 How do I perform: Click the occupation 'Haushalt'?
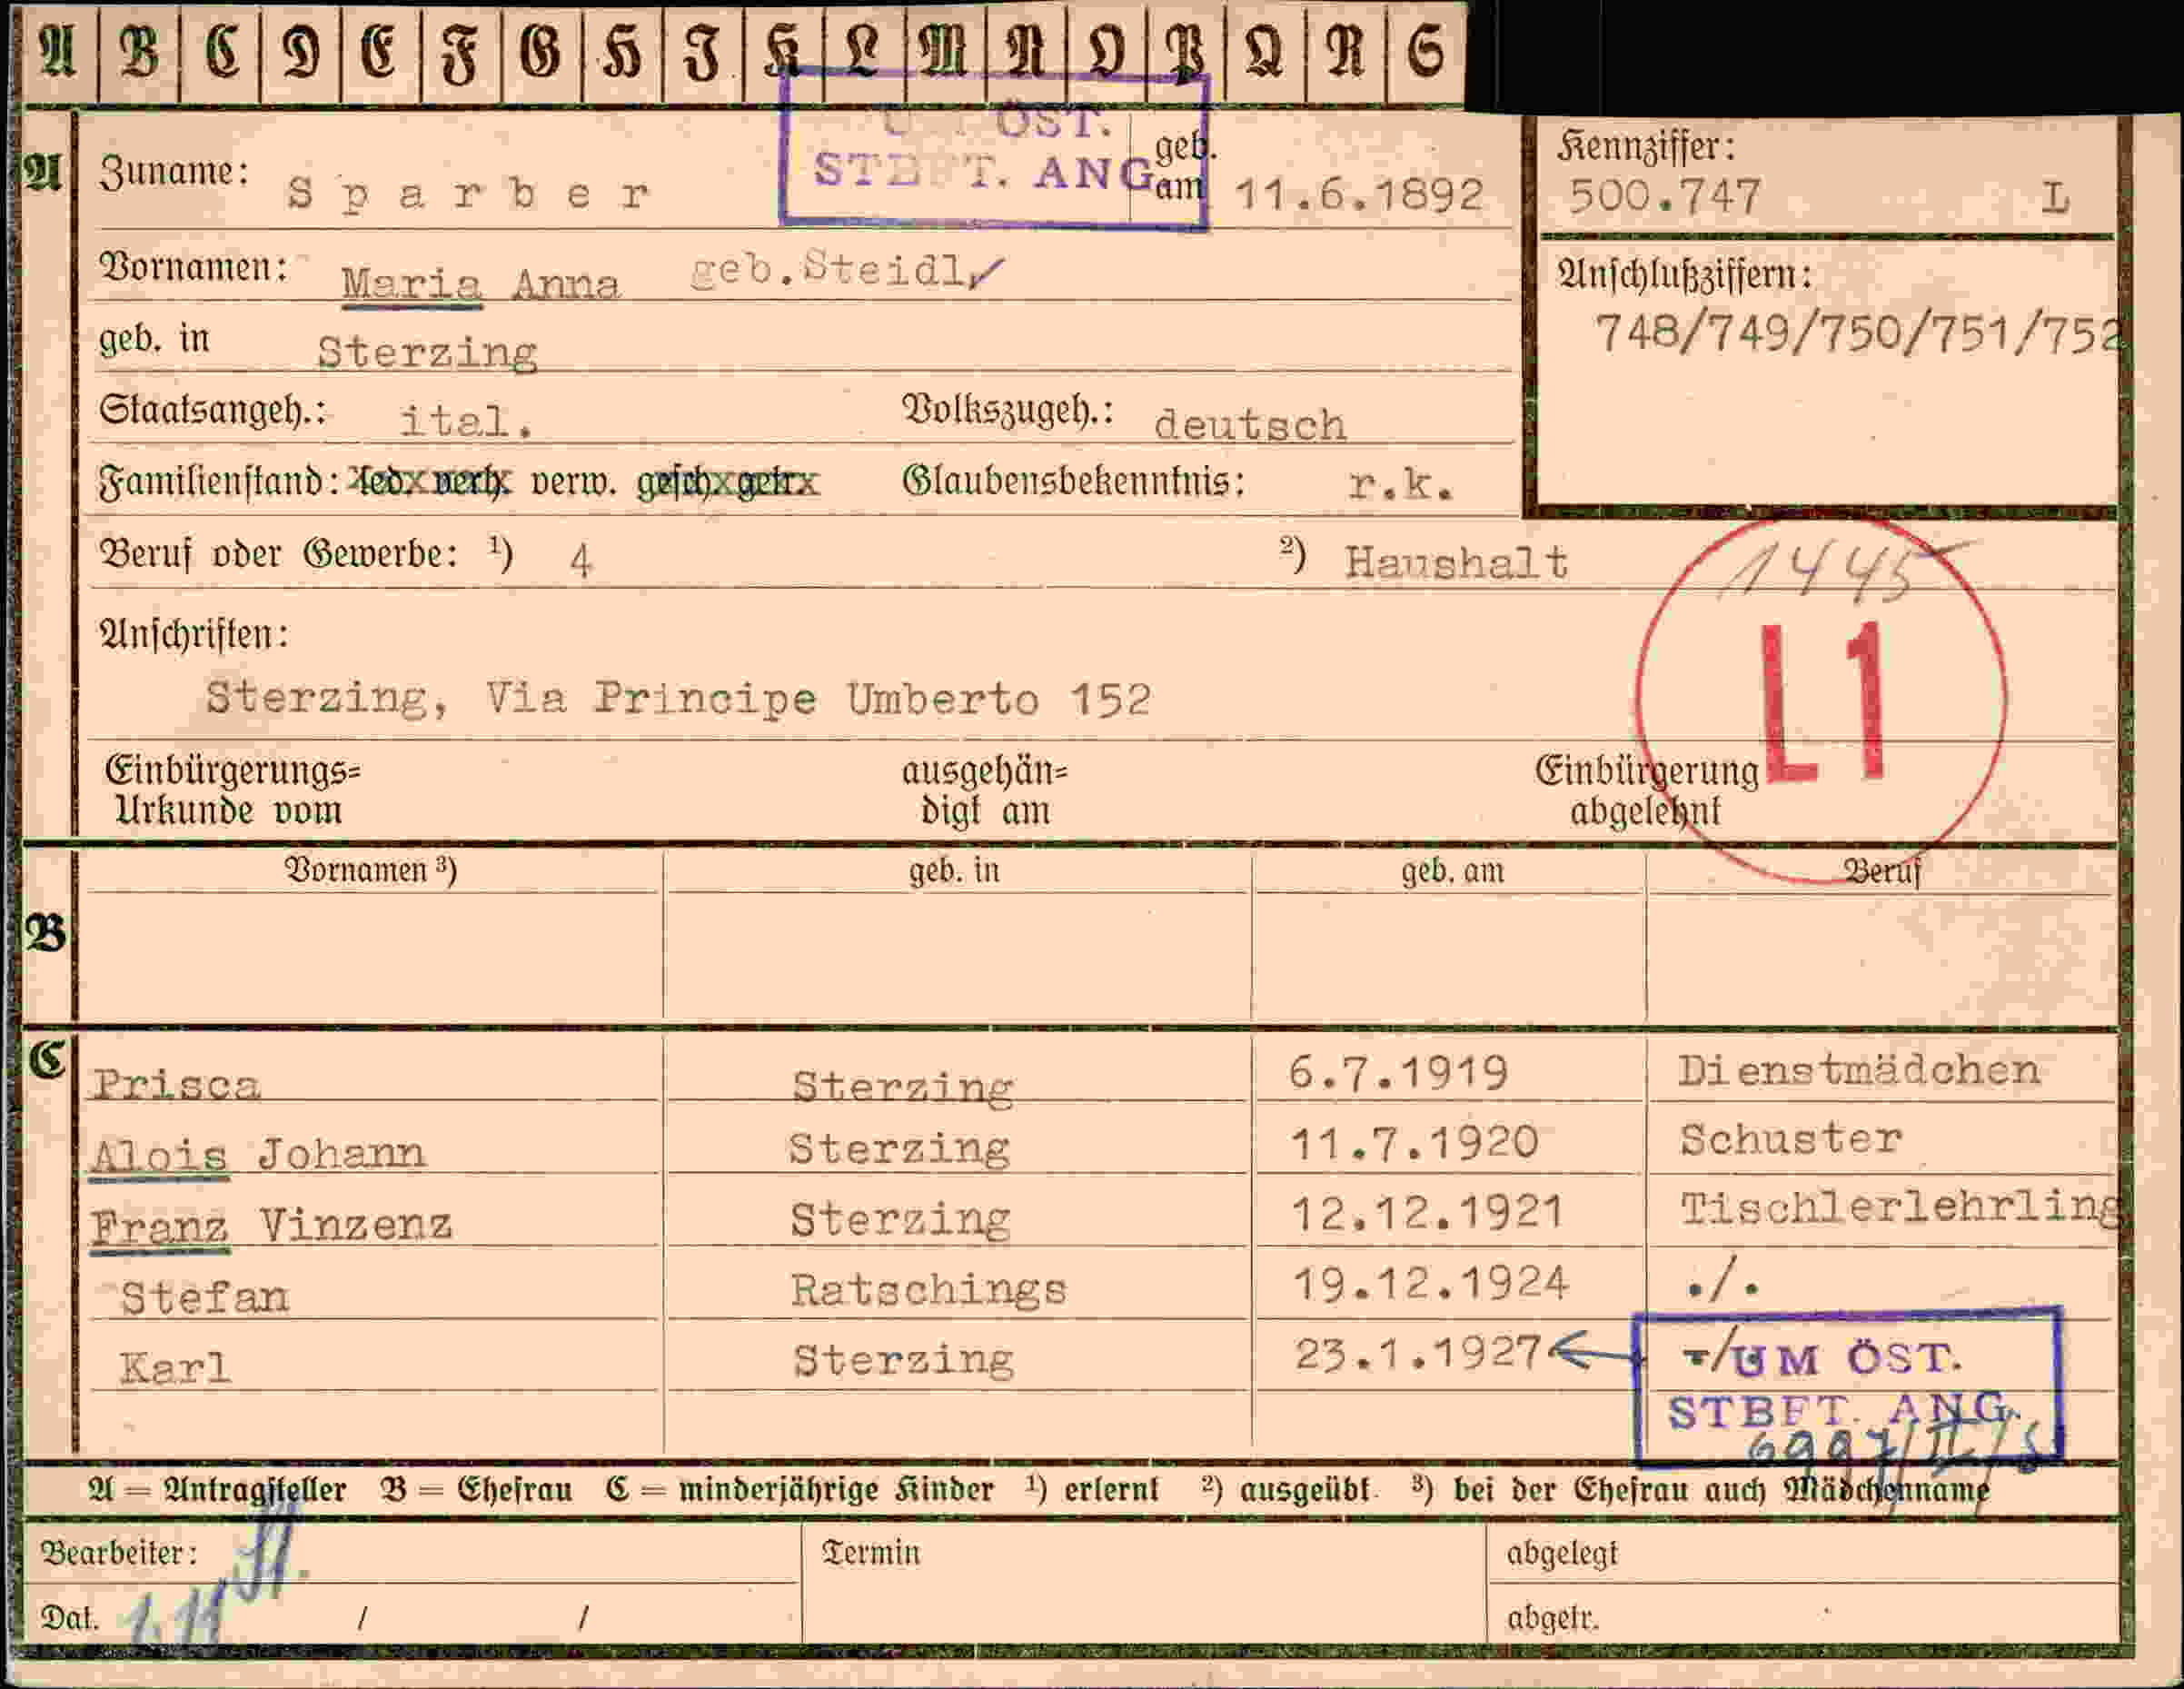coord(1456,562)
